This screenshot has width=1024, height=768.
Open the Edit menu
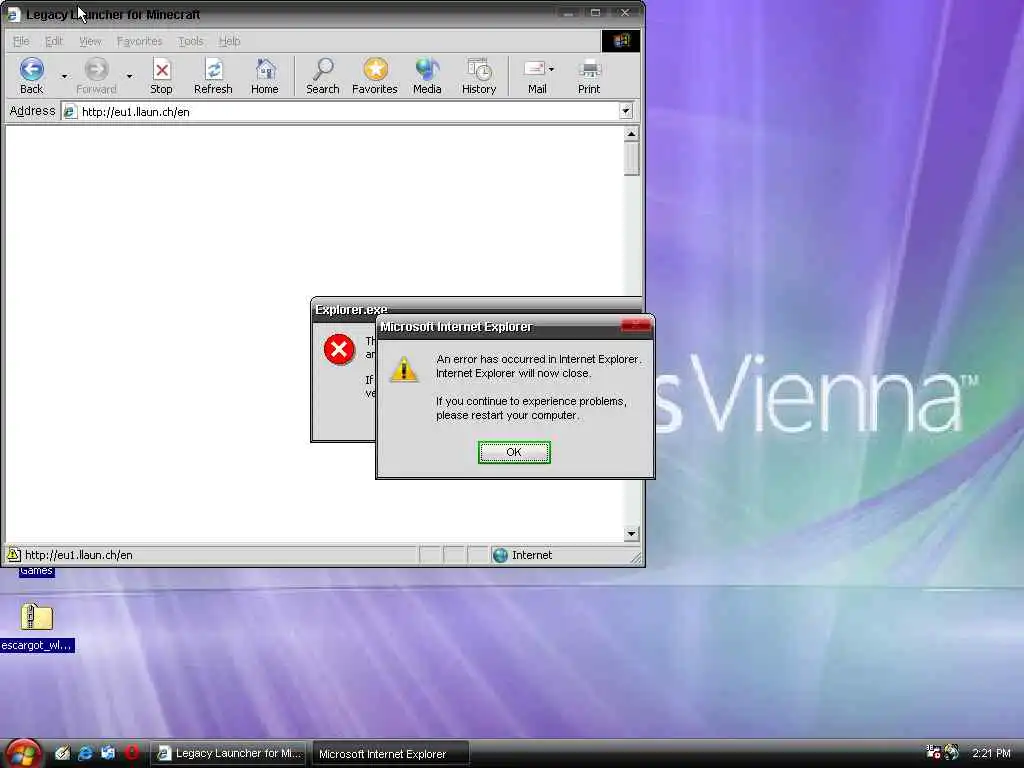tap(54, 41)
